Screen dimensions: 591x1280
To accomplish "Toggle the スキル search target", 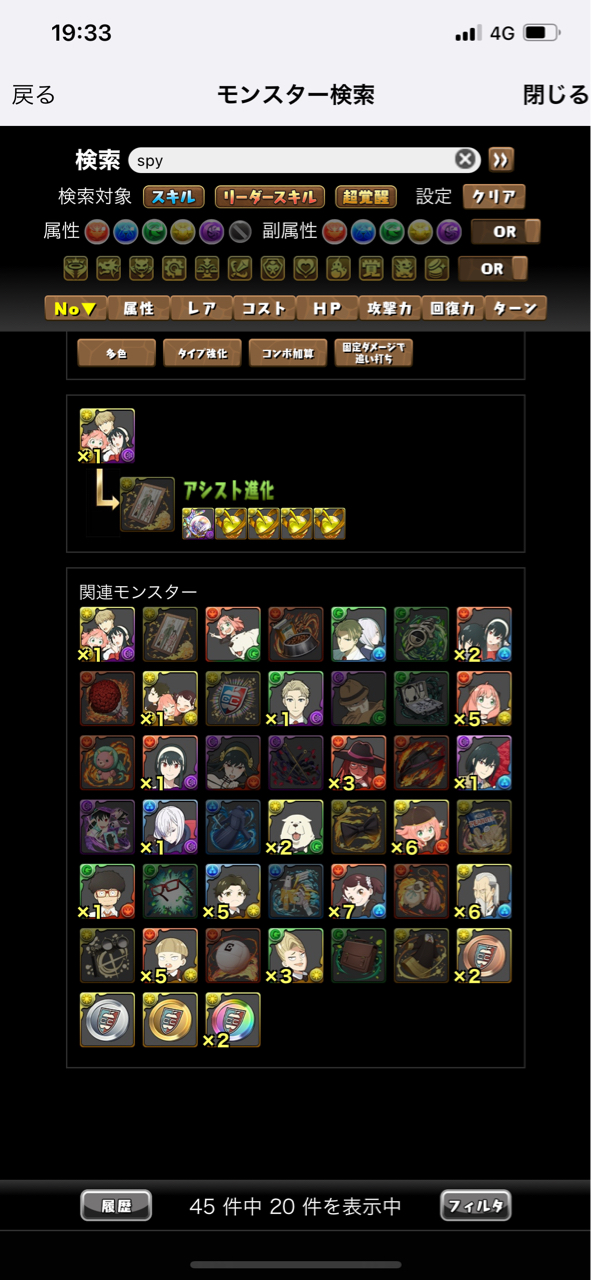I will click(174, 197).
